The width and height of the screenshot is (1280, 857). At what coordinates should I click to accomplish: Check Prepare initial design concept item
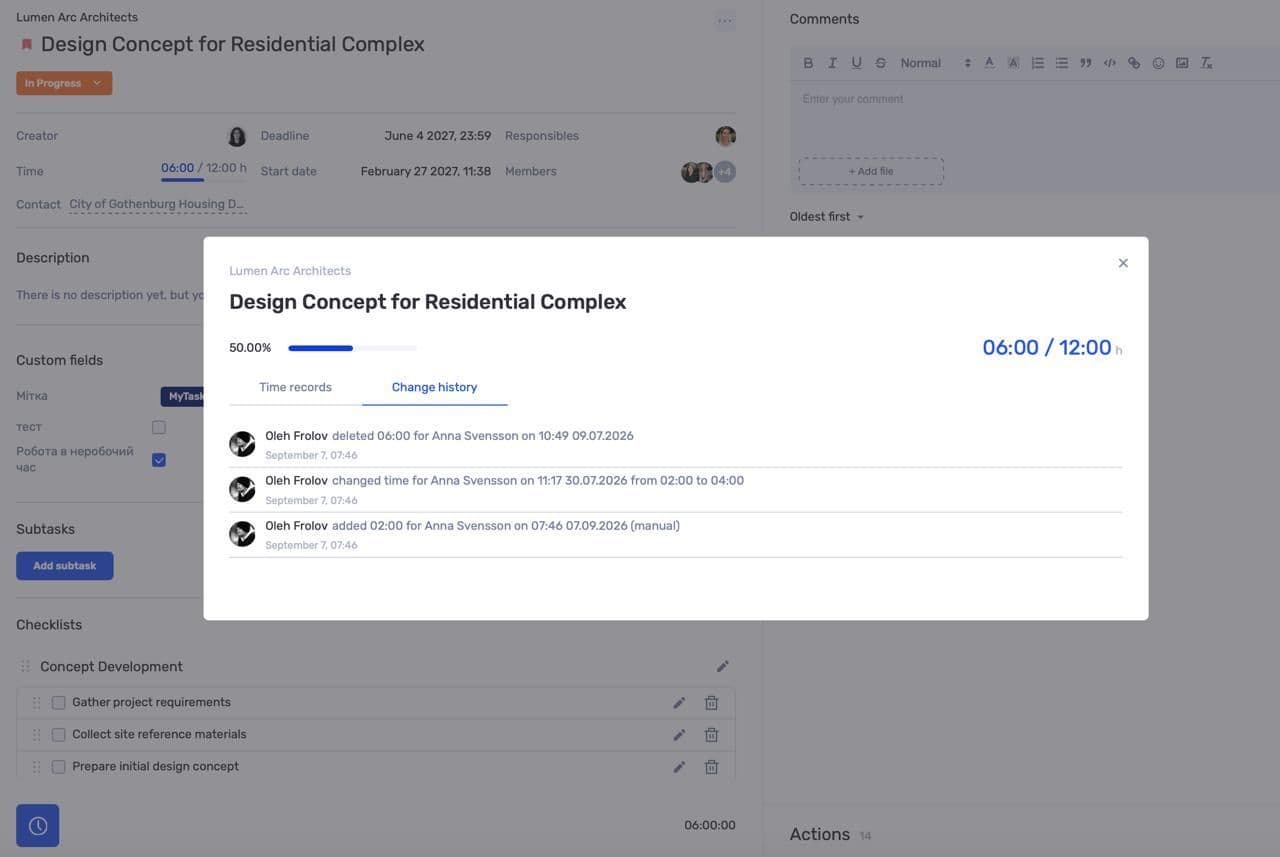59,767
